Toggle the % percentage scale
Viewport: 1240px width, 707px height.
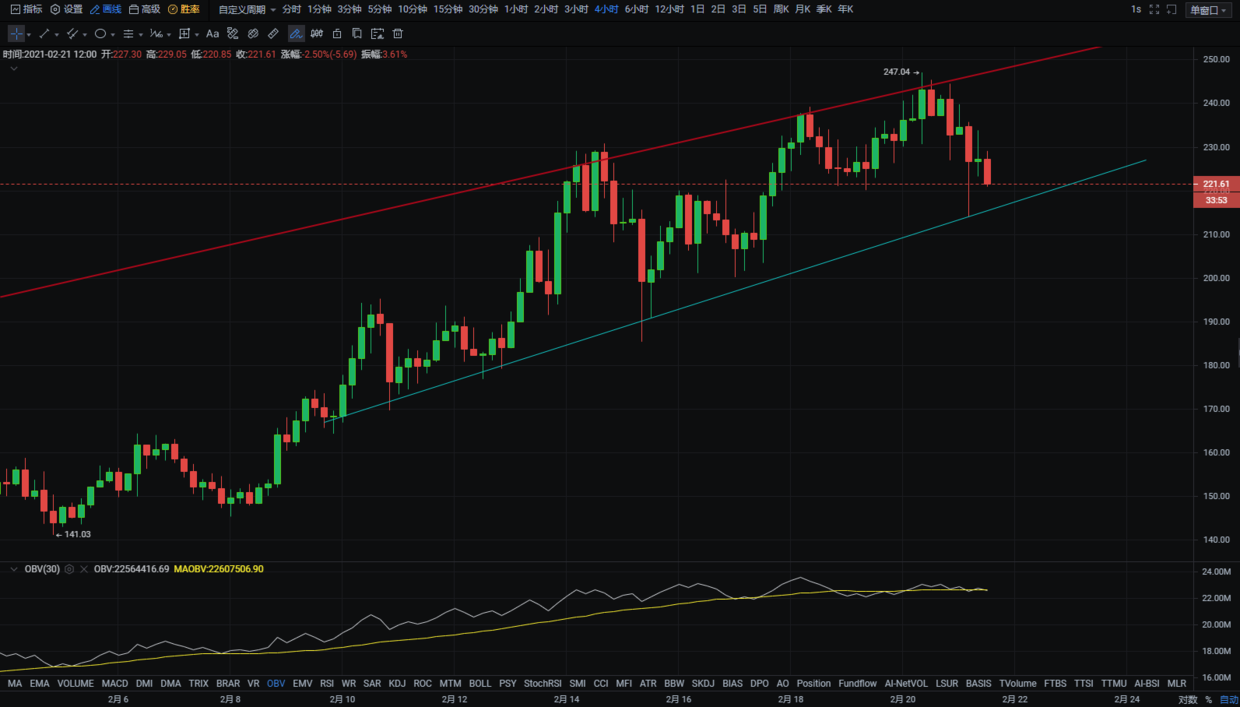[x=1207, y=699]
